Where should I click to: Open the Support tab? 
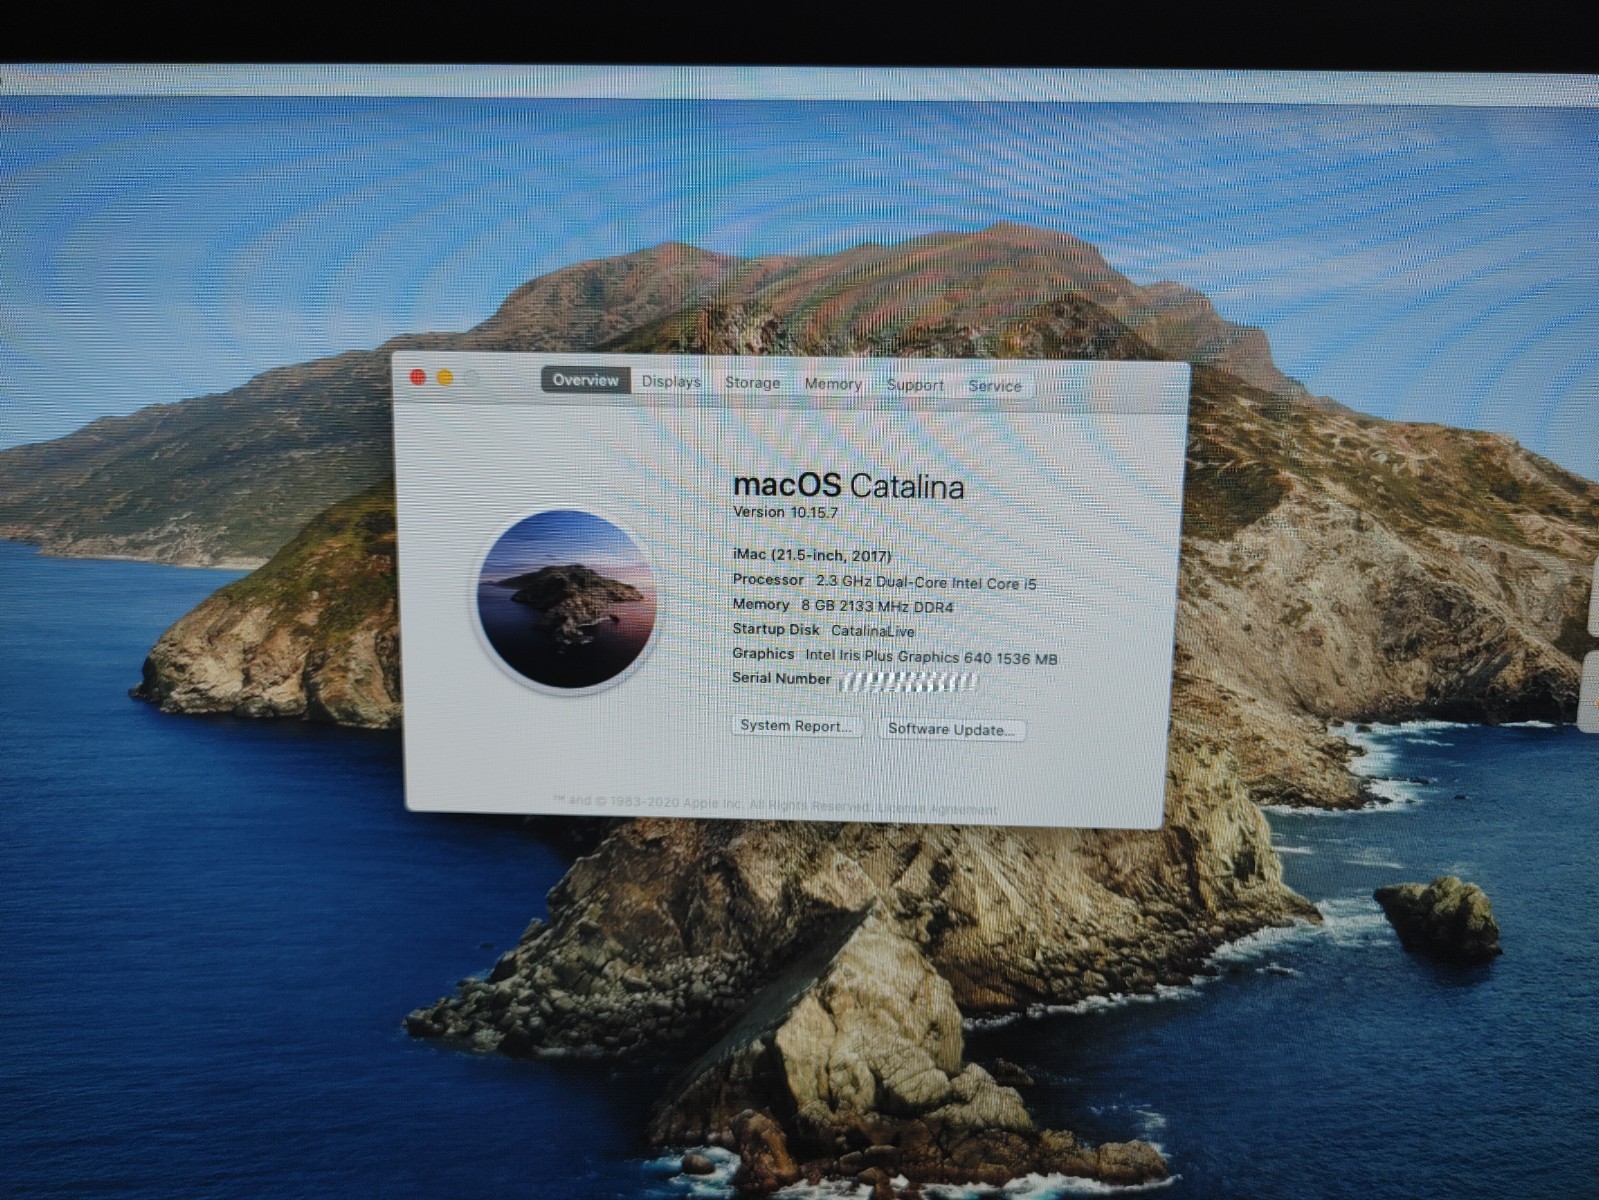tap(915, 385)
